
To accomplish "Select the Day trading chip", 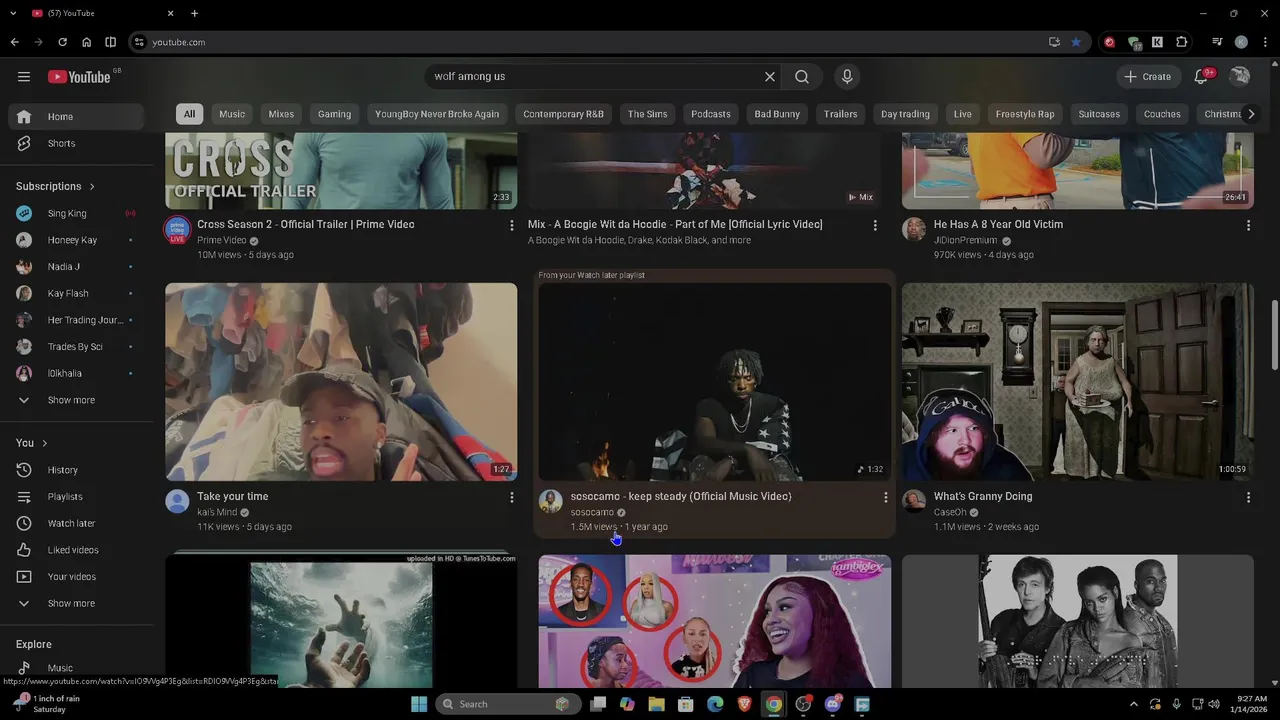I will point(905,114).
